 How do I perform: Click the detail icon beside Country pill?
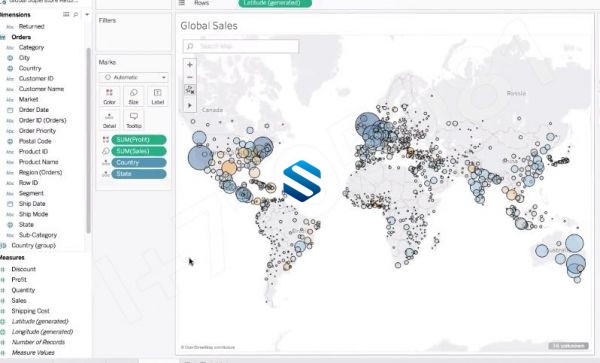pos(105,163)
